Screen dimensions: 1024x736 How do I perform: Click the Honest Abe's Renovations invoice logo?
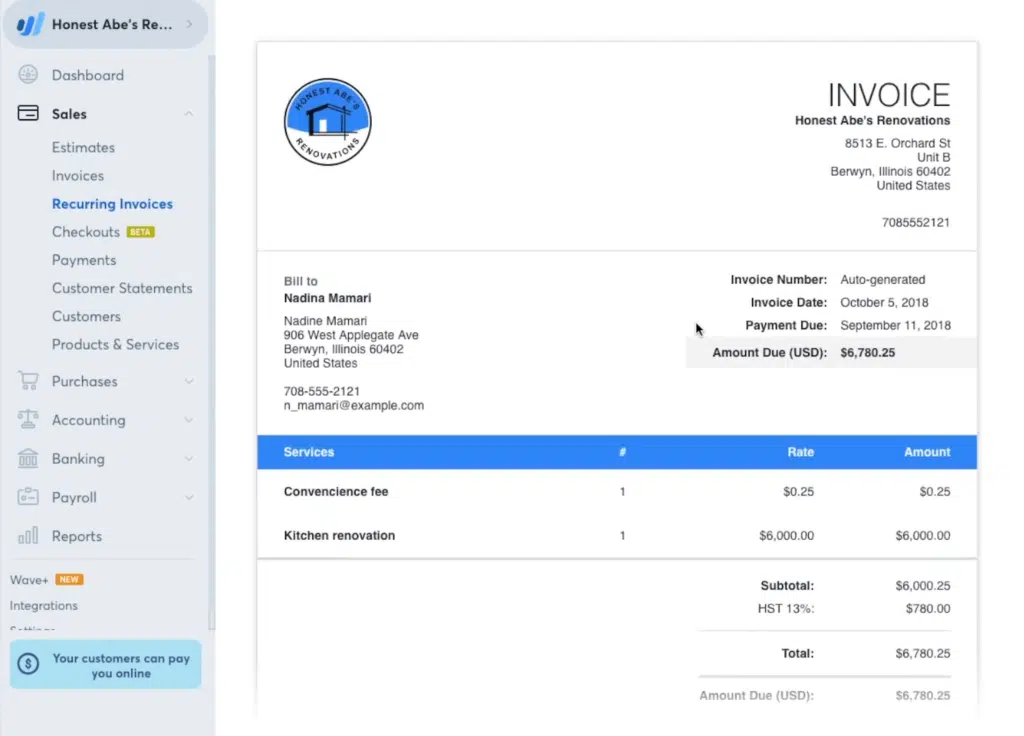pyautogui.click(x=327, y=122)
